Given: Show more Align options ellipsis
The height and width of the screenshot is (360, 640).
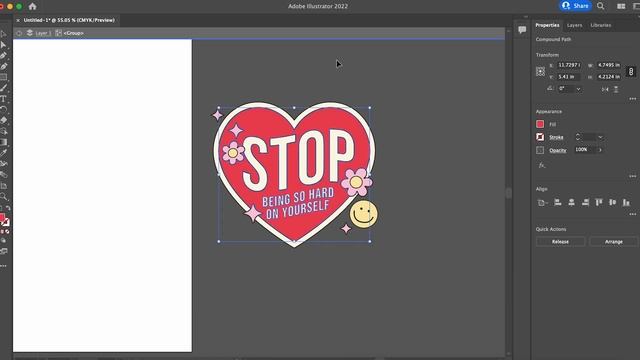Looking at the screenshot, I should pyautogui.click(x=632, y=214).
